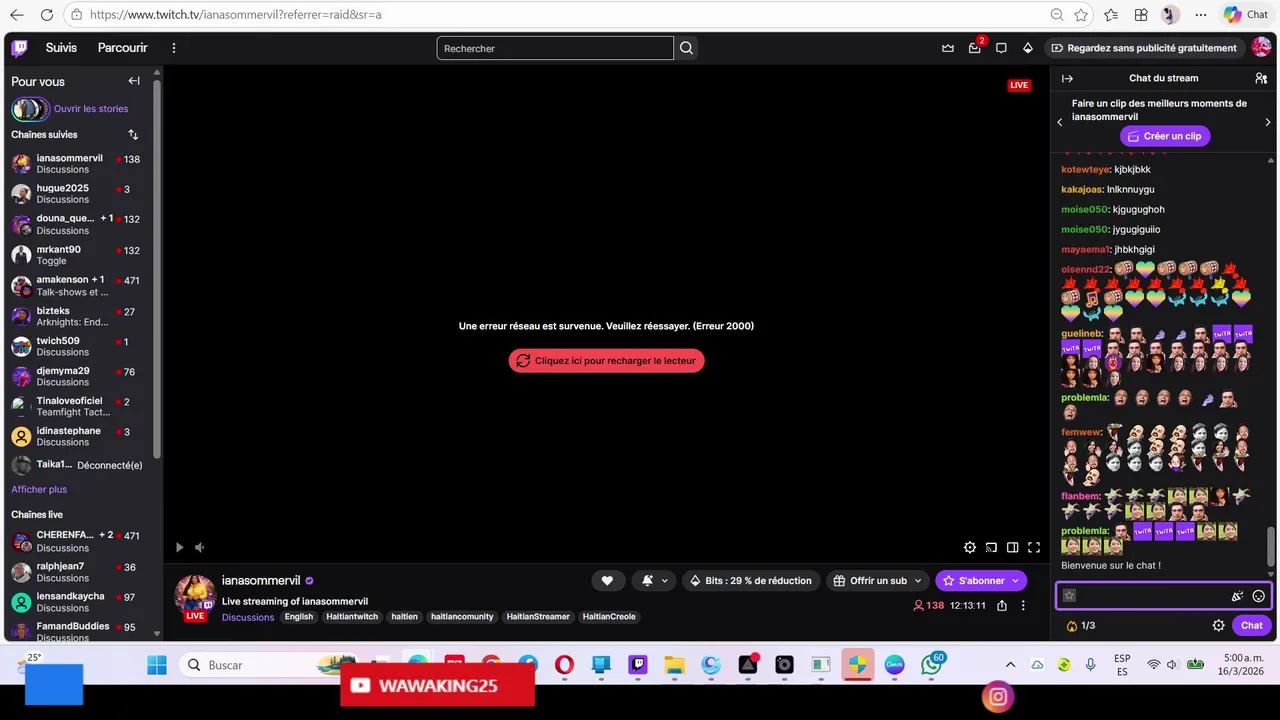Collapse the chat panel with arrow icon

coord(1067,78)
